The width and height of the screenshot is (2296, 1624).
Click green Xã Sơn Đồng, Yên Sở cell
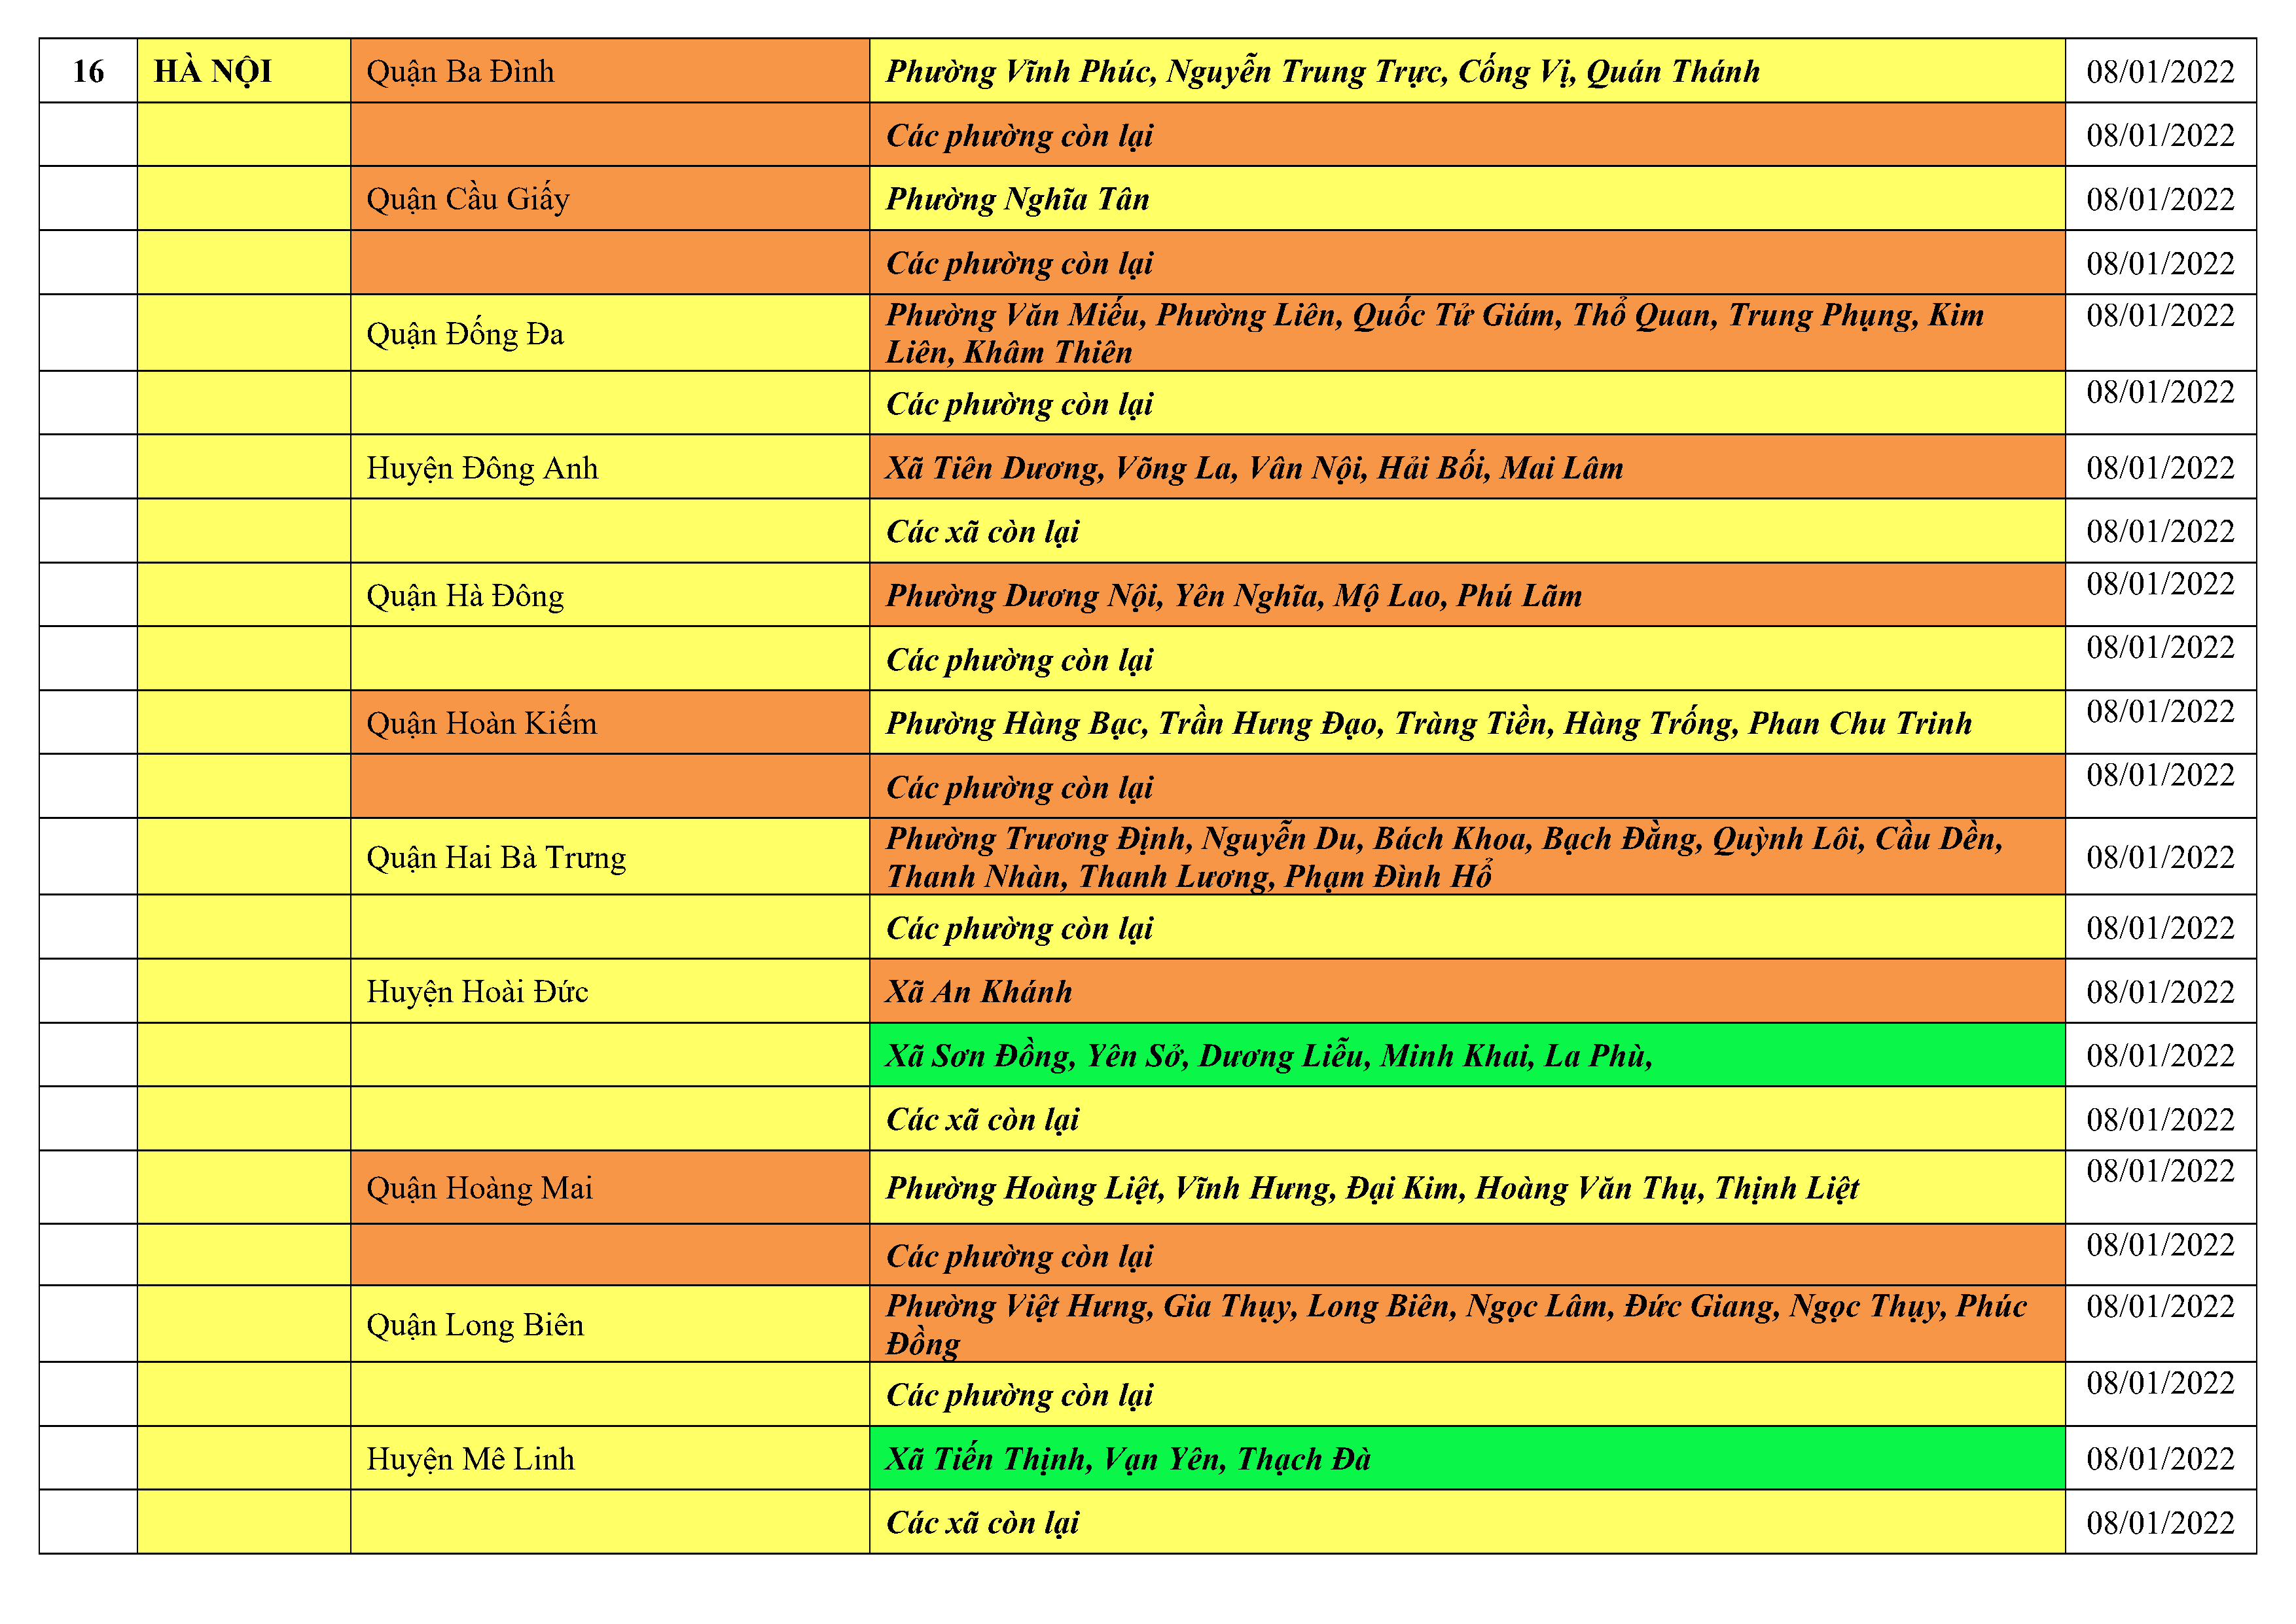pyautogui.click(x=1268, y=1056)
